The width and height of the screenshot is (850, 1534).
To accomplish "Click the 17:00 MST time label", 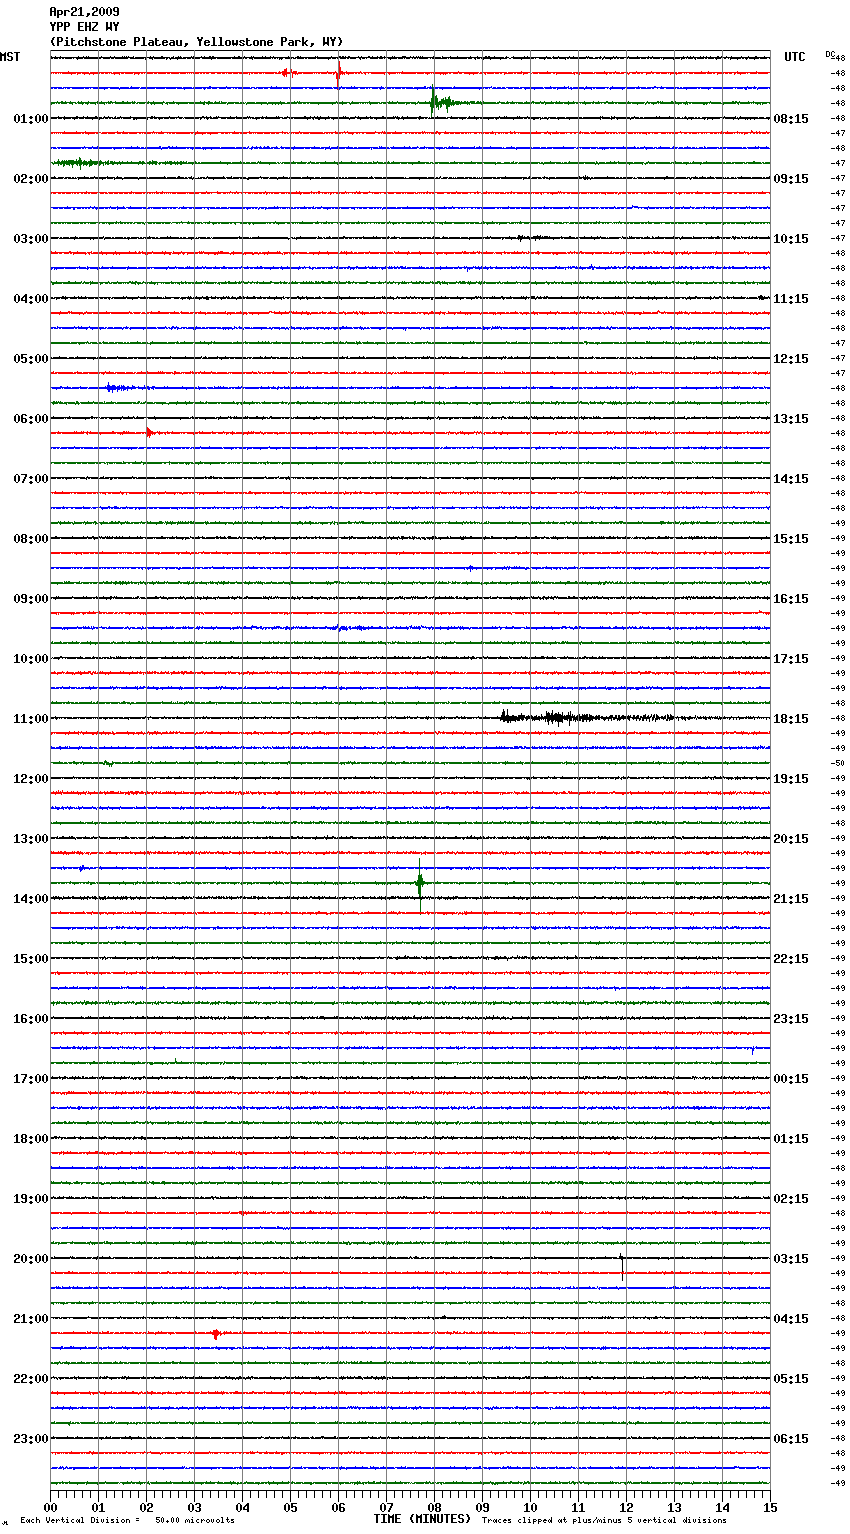I will pyautogui.click(x=31, y=1079).
